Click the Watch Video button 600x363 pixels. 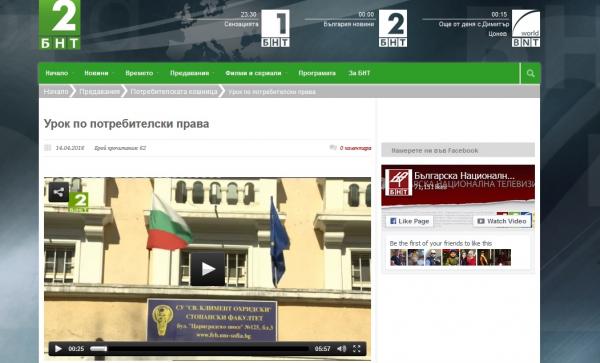502,221
